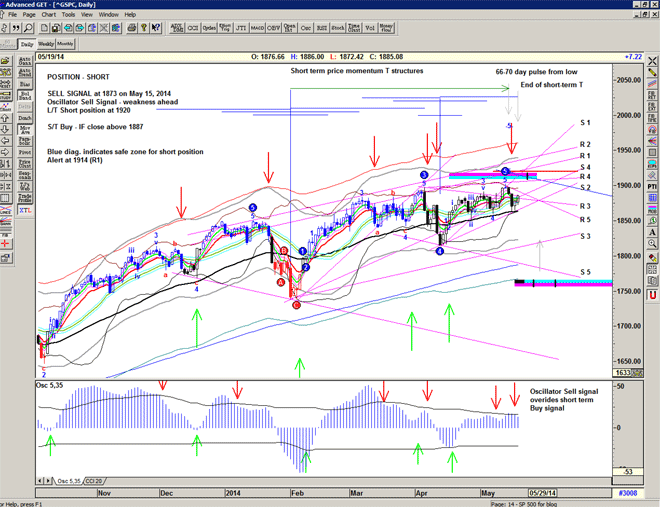Select the OBV indicator button
Screen dimensions: 660x507
coord(274,30)
